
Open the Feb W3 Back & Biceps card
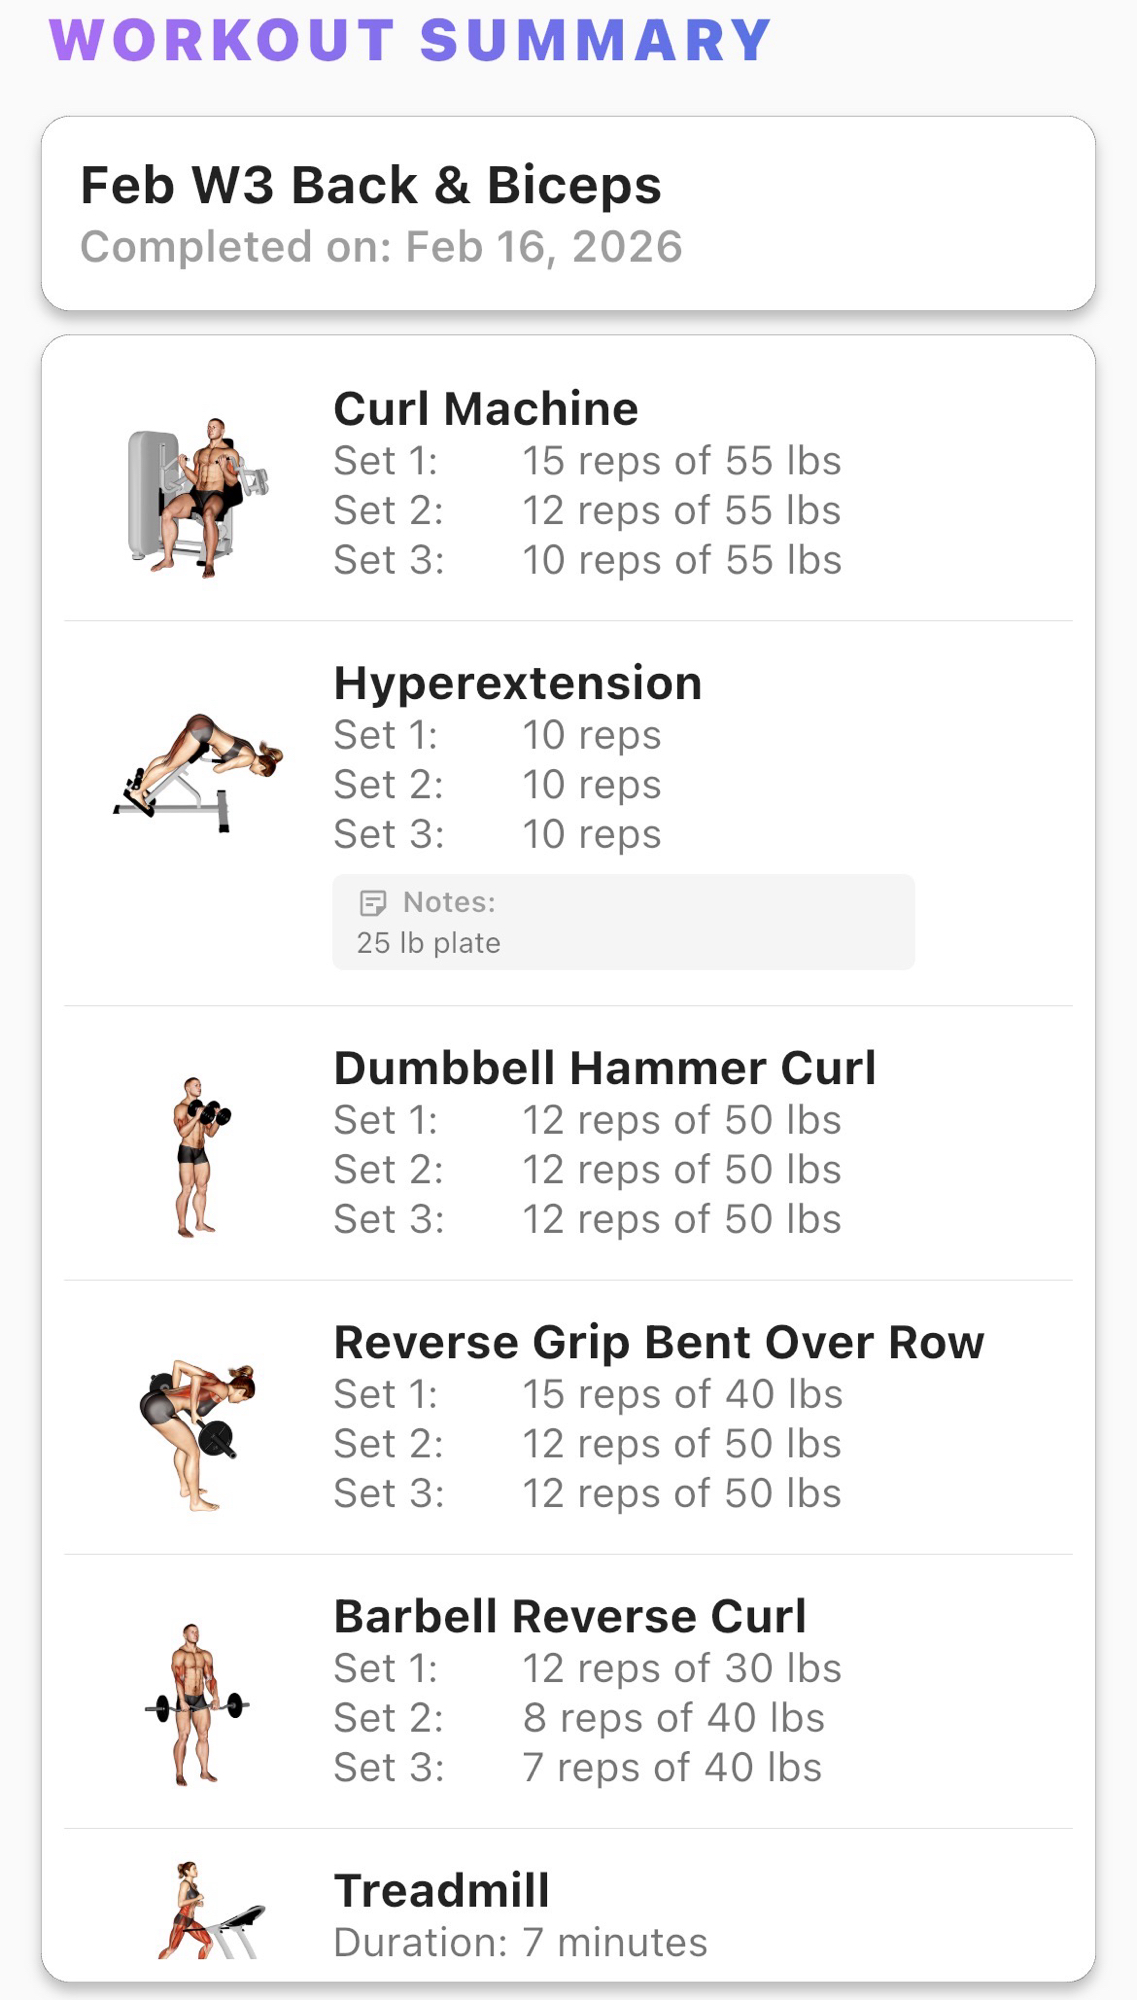tap(568, 213)
